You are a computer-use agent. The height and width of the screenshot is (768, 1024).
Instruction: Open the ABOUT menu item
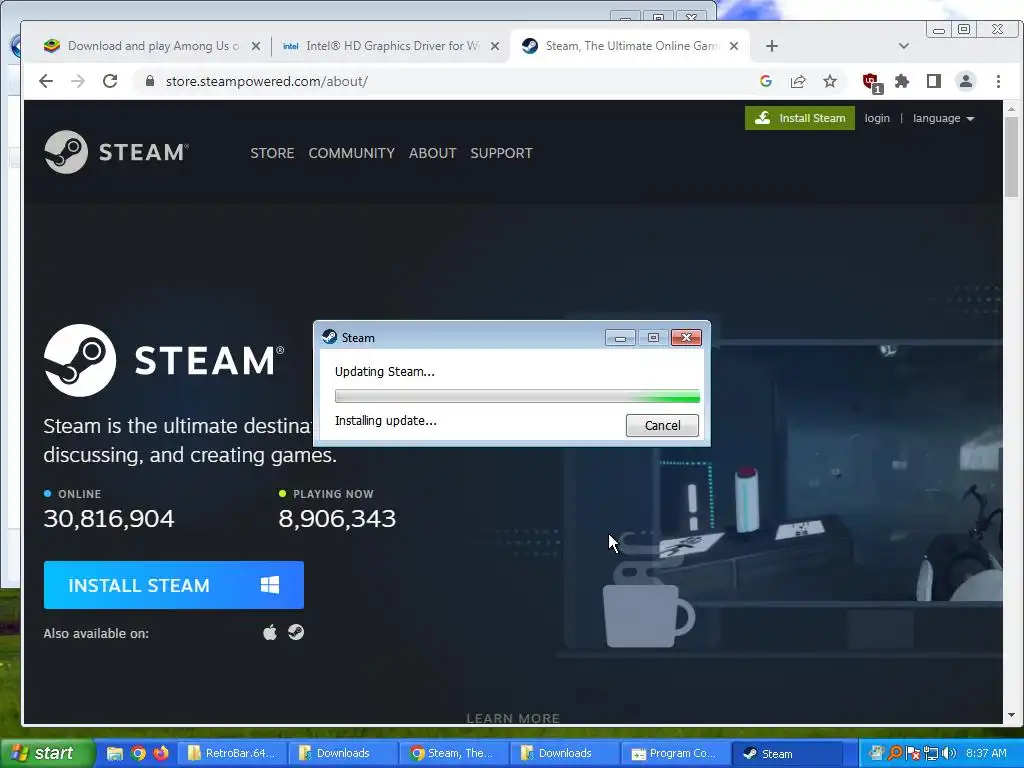click(432, 153)
